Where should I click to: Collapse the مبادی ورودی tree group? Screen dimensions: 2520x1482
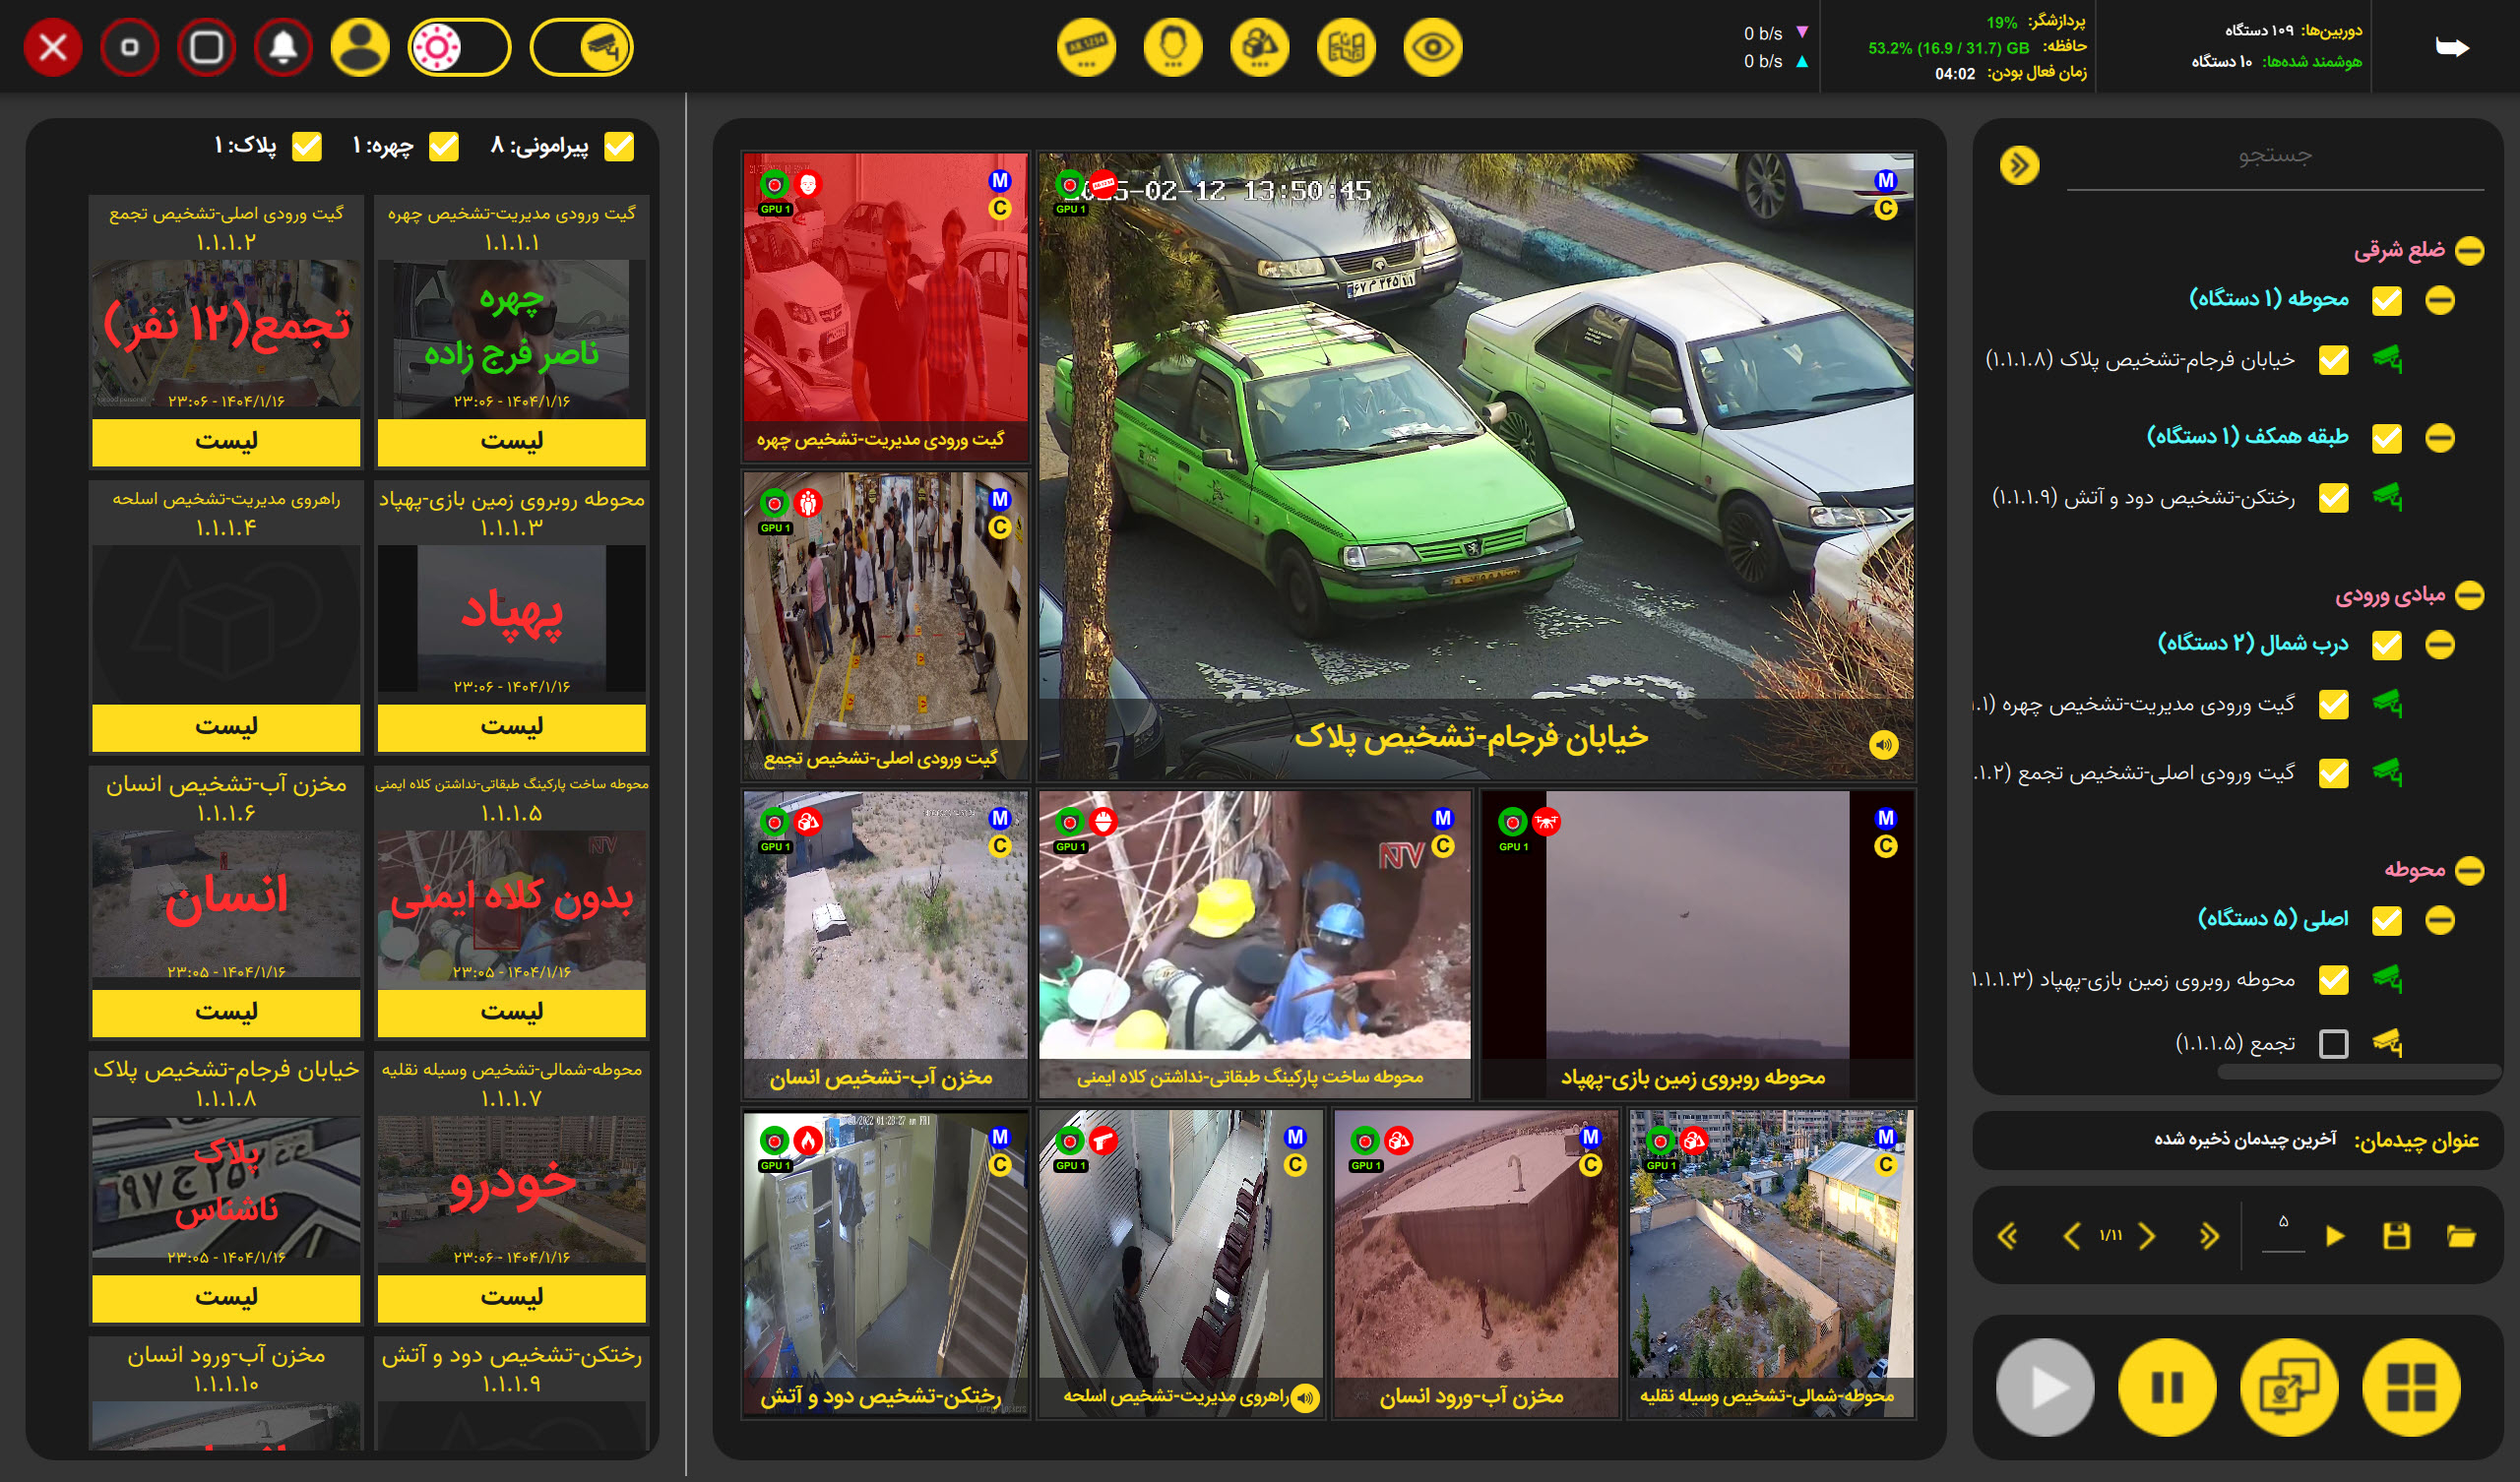[2469, 595]
